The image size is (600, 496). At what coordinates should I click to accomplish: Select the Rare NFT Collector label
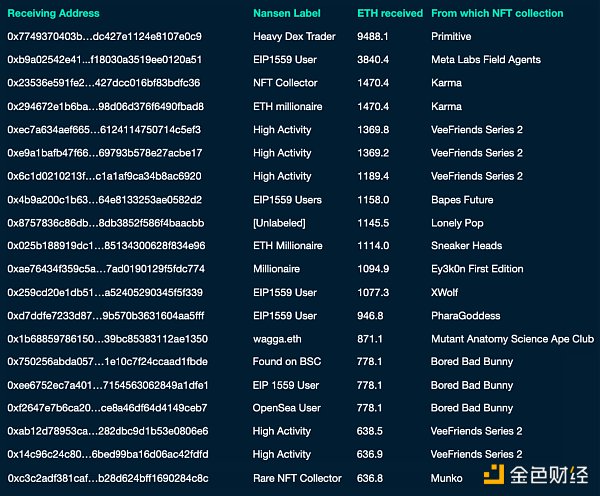tap(297, 478)
